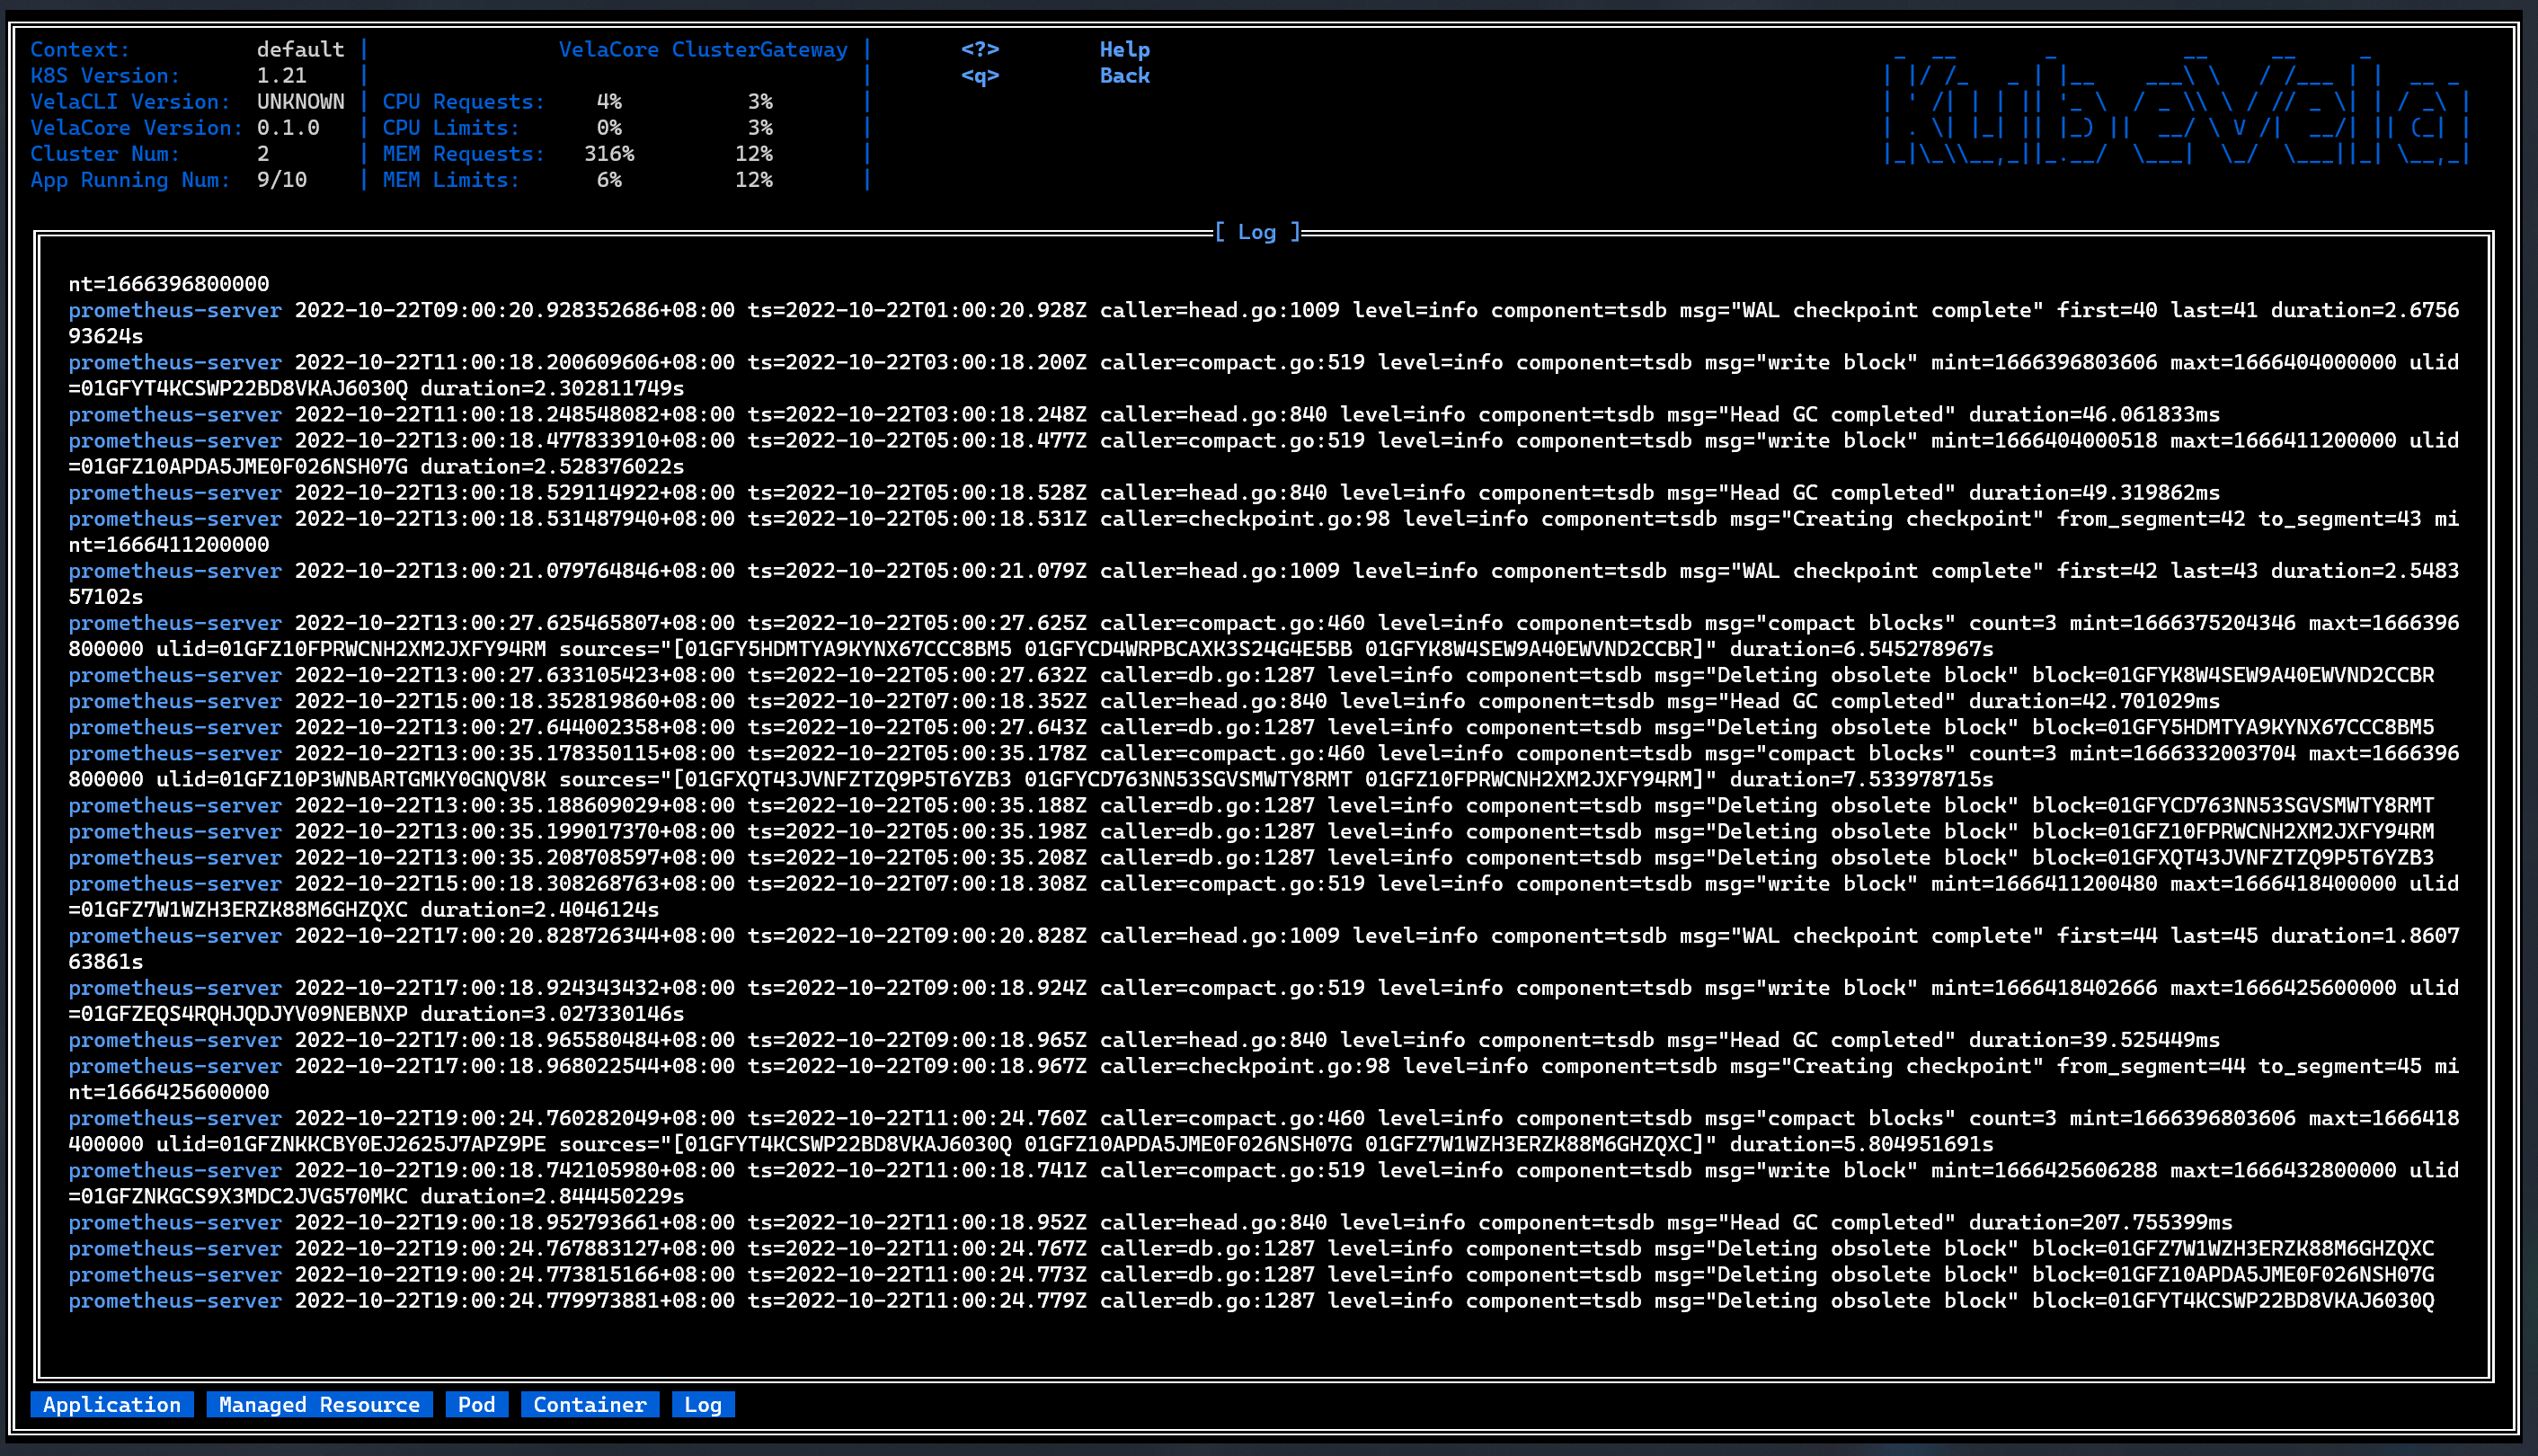The width and height of the screenshot is (2538, 1456).
Task: Click Head GC completed duration=49.319862ms line
Action: click(x=1144, y=492)
